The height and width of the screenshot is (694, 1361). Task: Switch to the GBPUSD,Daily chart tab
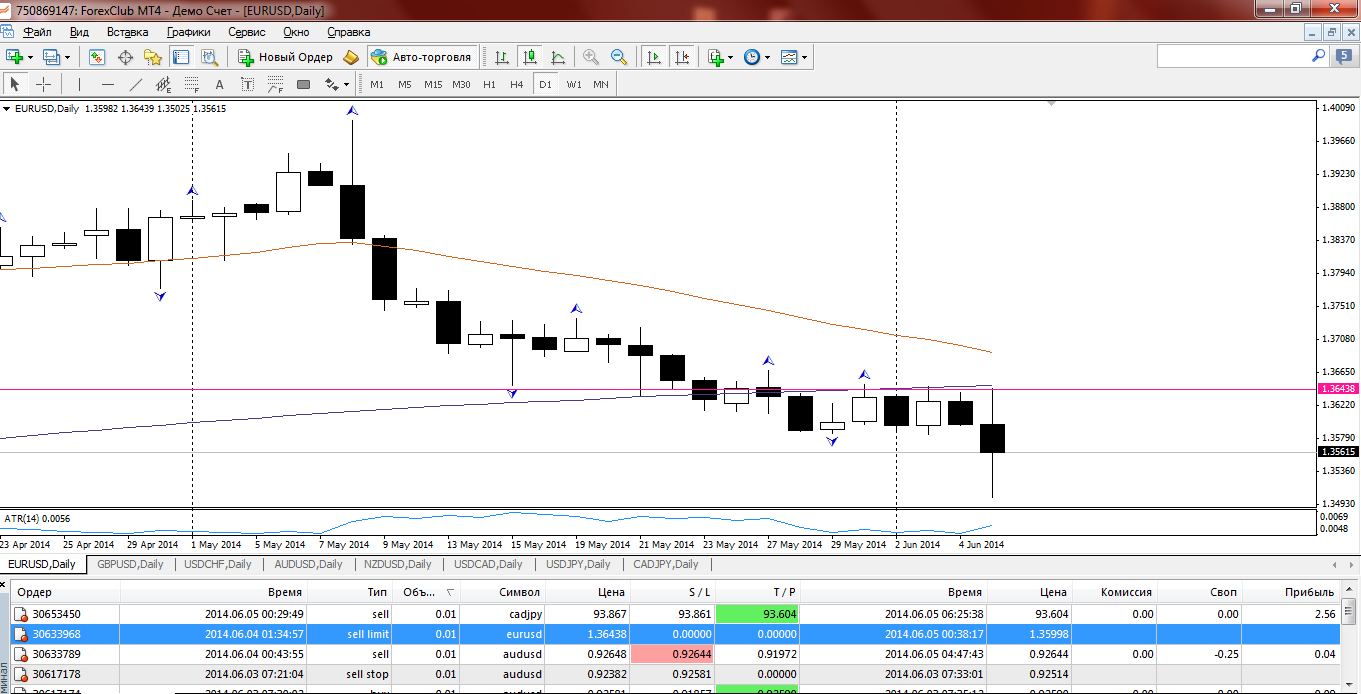130,564
